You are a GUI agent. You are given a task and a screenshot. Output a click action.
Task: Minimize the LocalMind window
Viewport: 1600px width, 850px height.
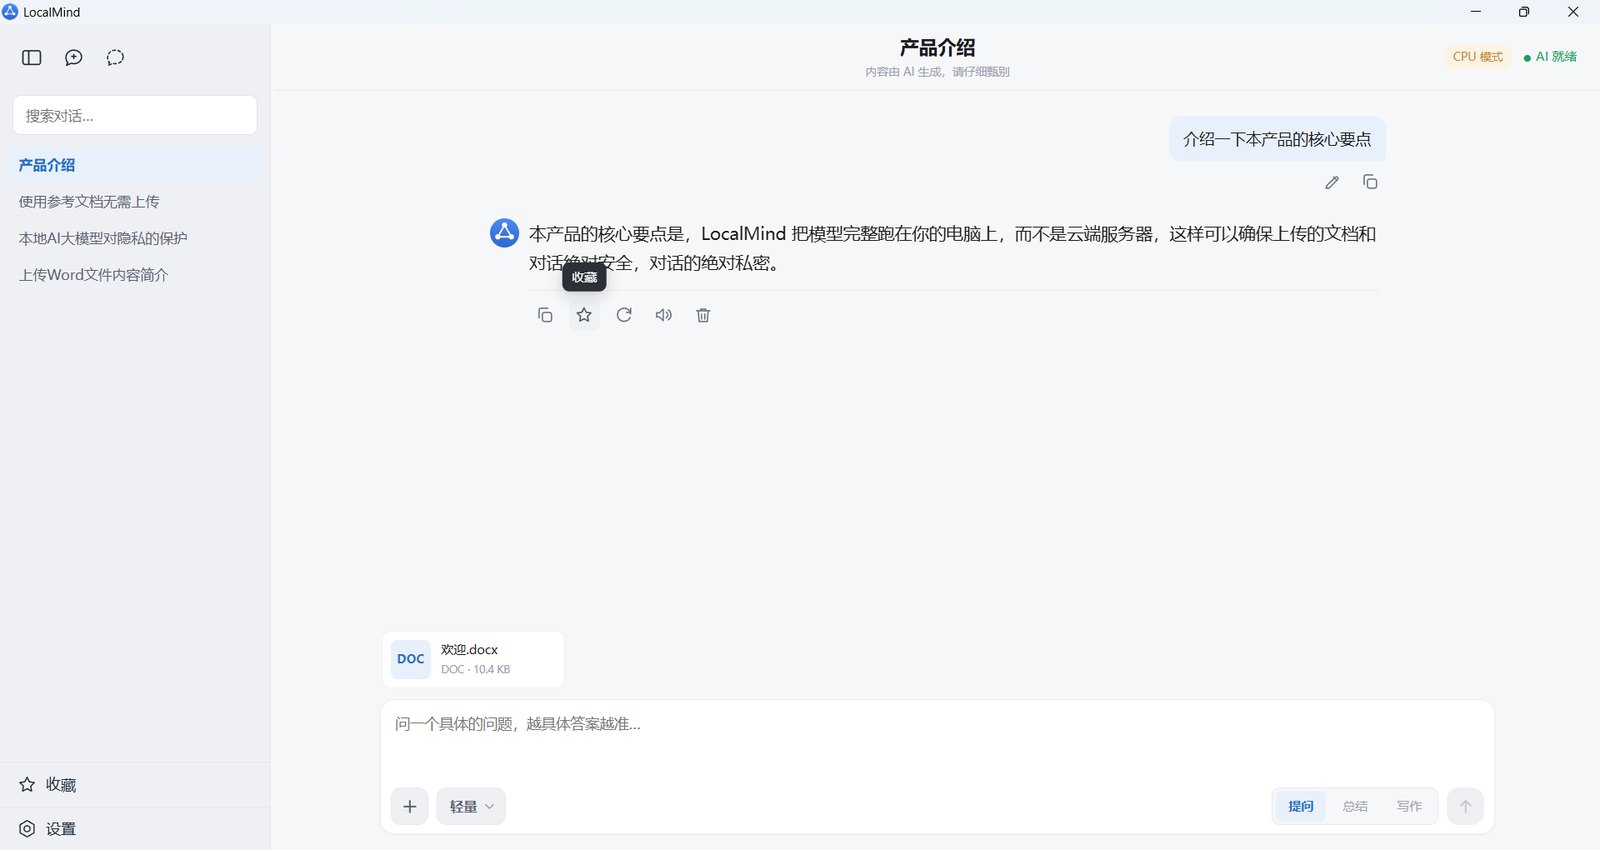(x=1475, y=12)
